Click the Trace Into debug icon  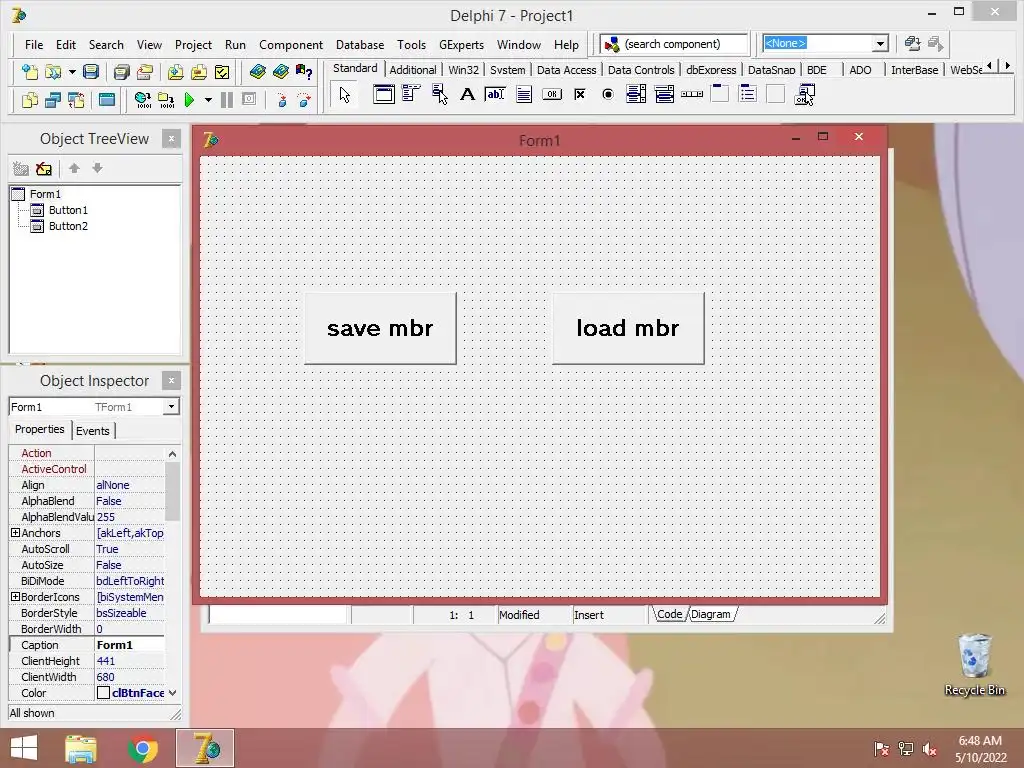click(x=282, y=100)
